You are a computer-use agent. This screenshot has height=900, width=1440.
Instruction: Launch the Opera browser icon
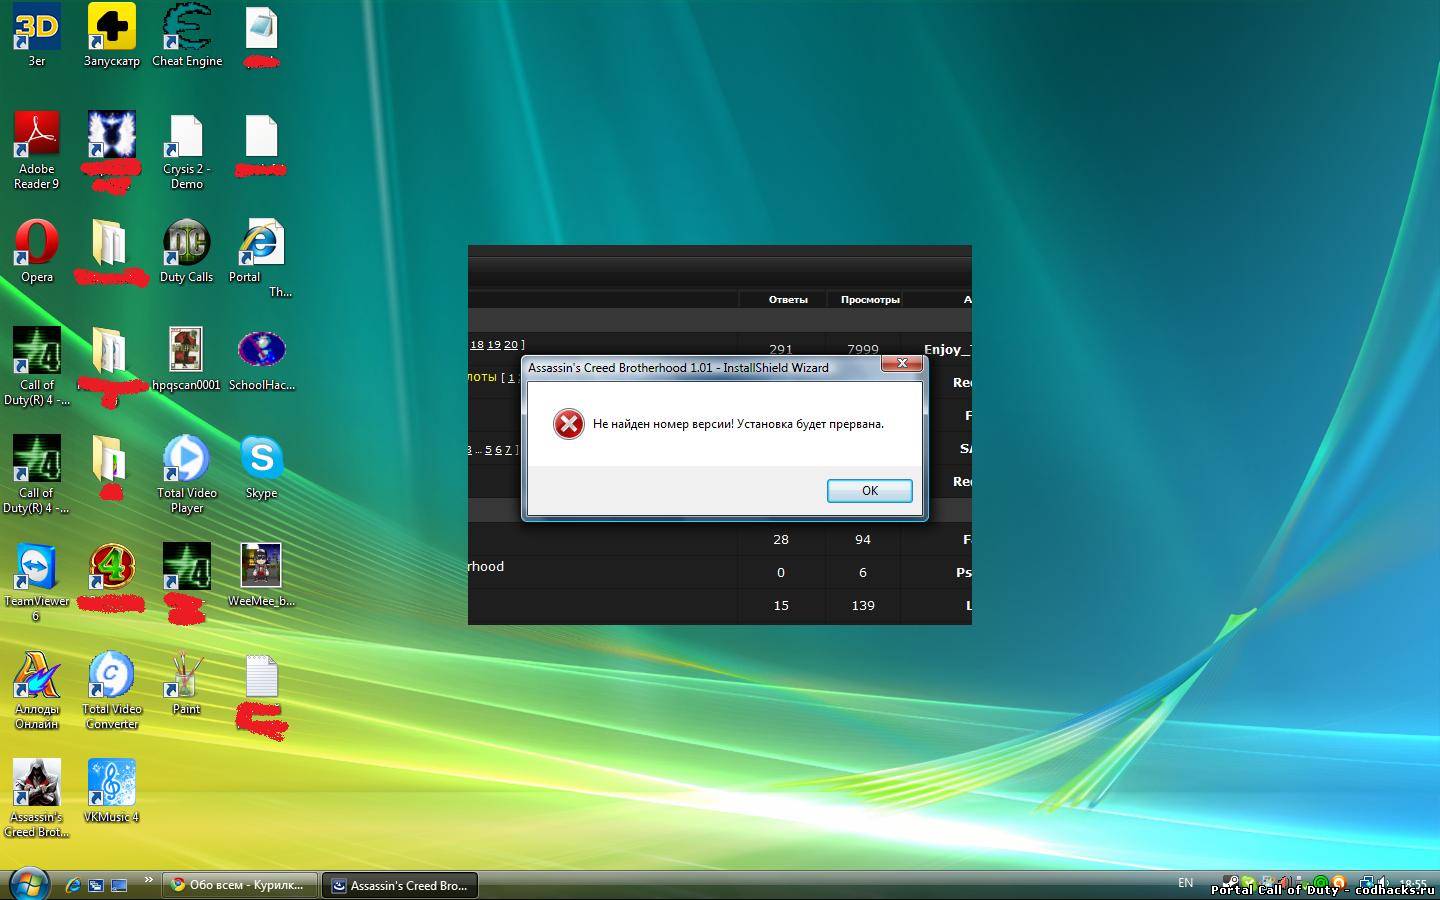[x=37, y=251]
